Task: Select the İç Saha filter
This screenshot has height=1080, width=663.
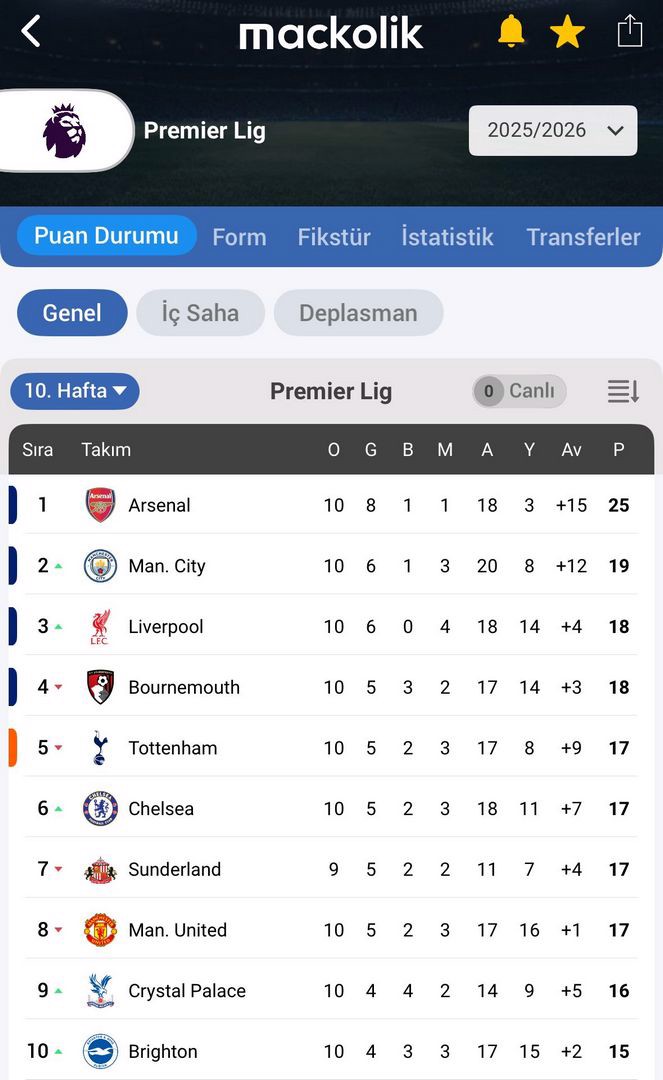Action: [x=200, y=313]
